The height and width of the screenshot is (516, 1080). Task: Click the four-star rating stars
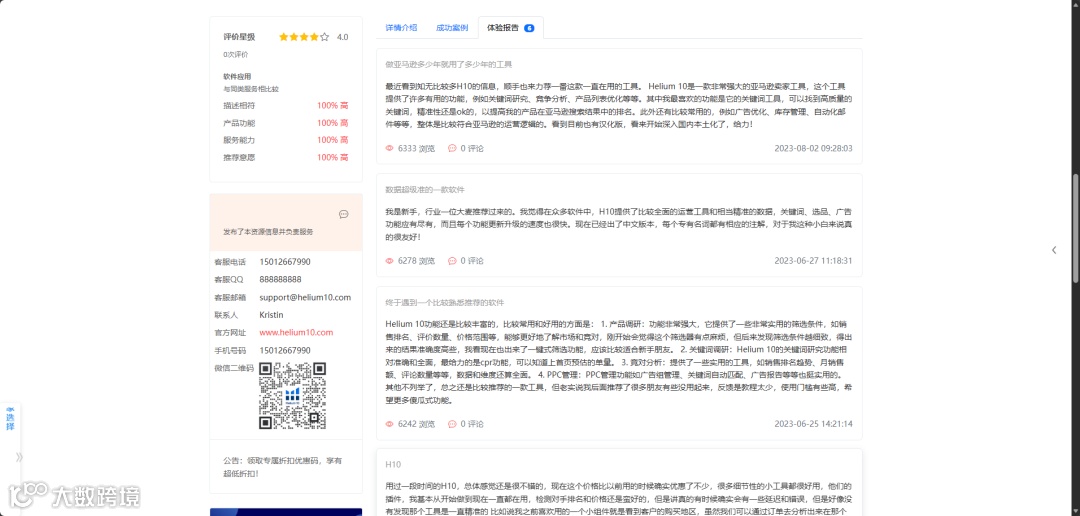(304, 37)
